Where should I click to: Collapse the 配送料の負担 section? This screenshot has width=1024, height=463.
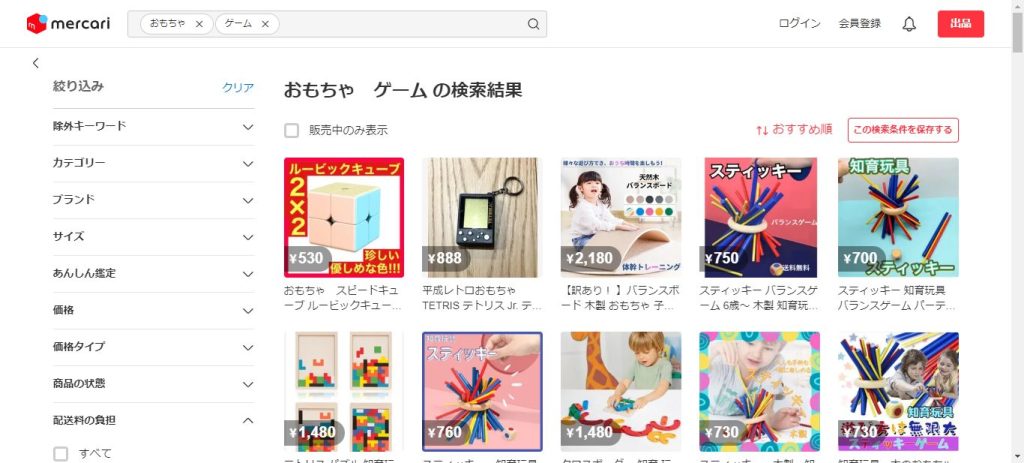click(x=153, y=421)
